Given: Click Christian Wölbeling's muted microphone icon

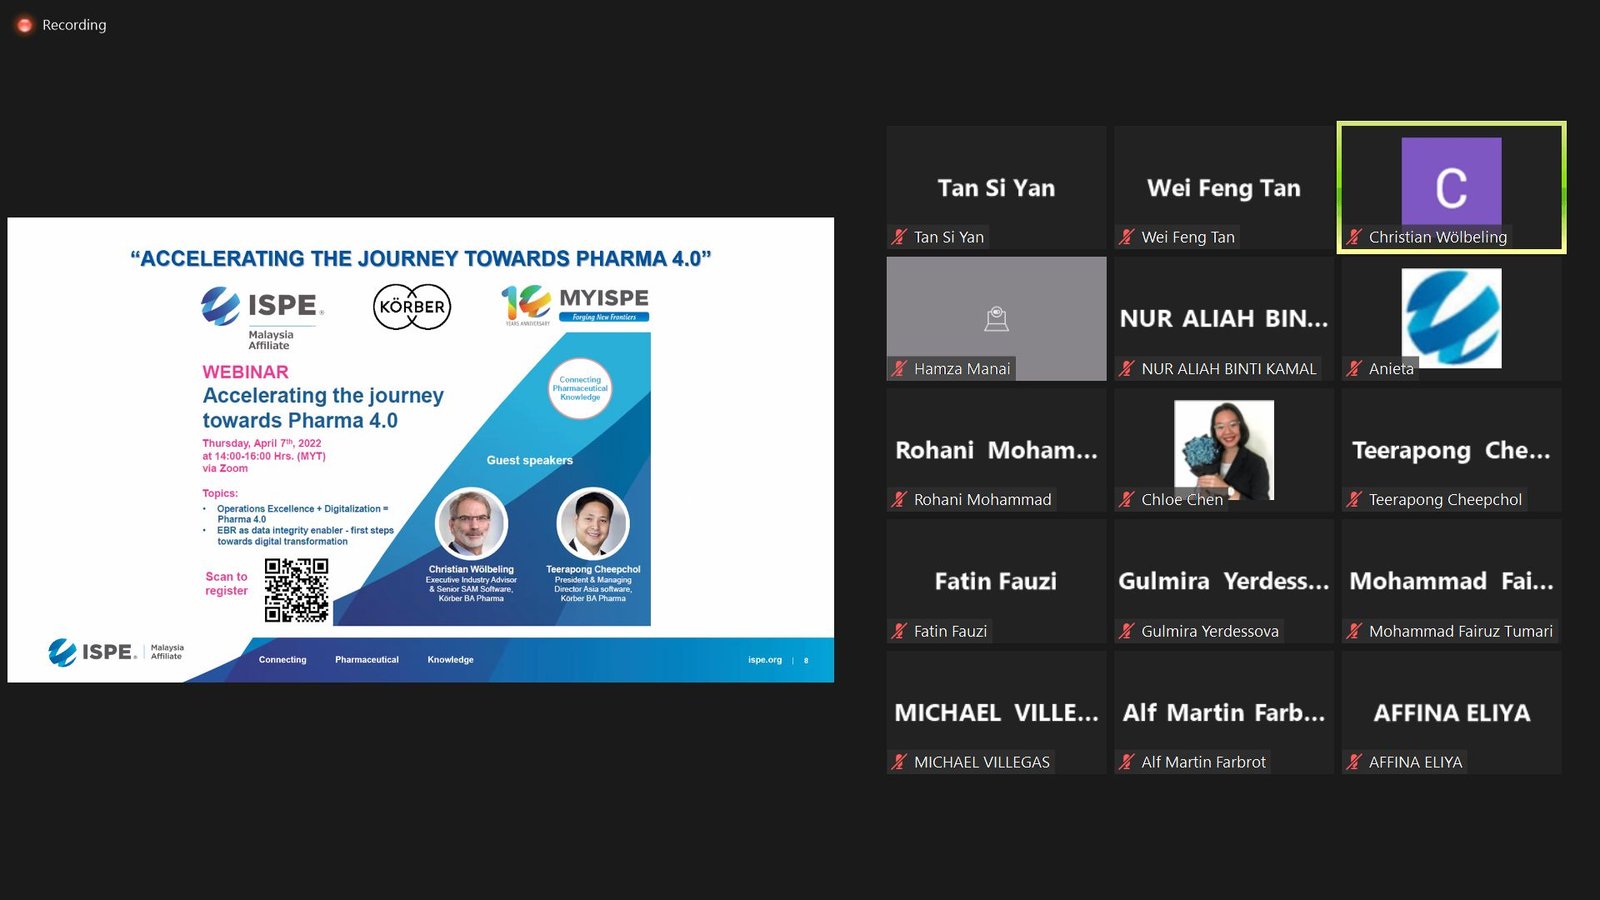Looking at the screenshot, I should [1354, 237].
